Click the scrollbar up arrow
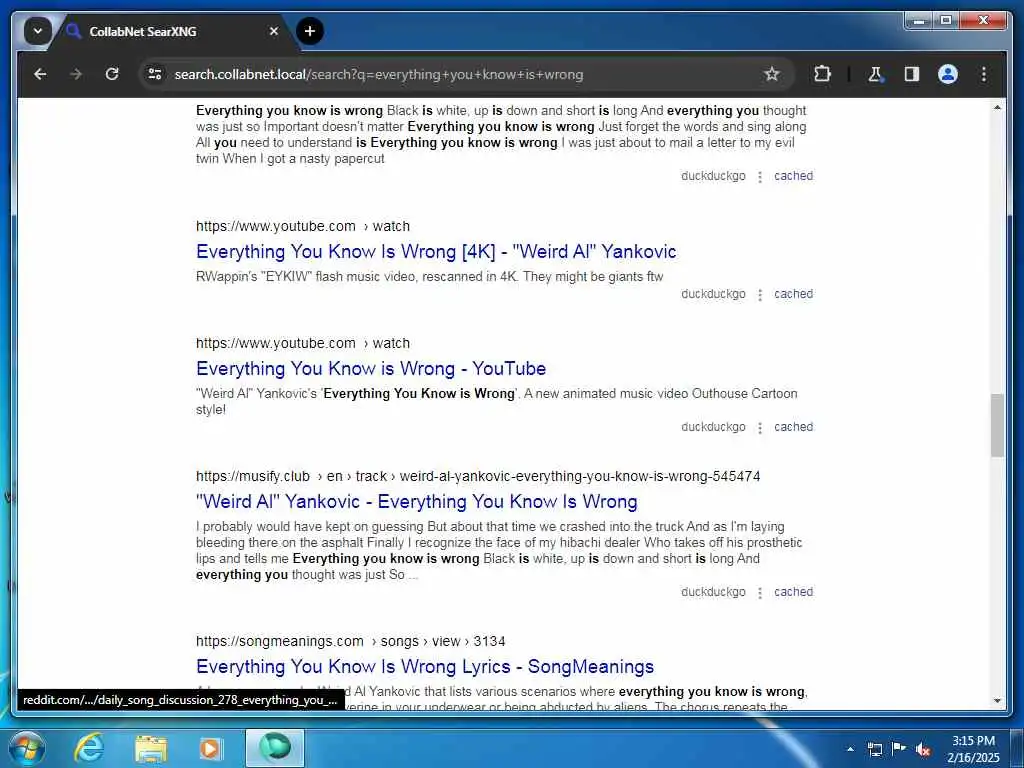This screenshot has height=768, width=1024. tap(997, 107)
